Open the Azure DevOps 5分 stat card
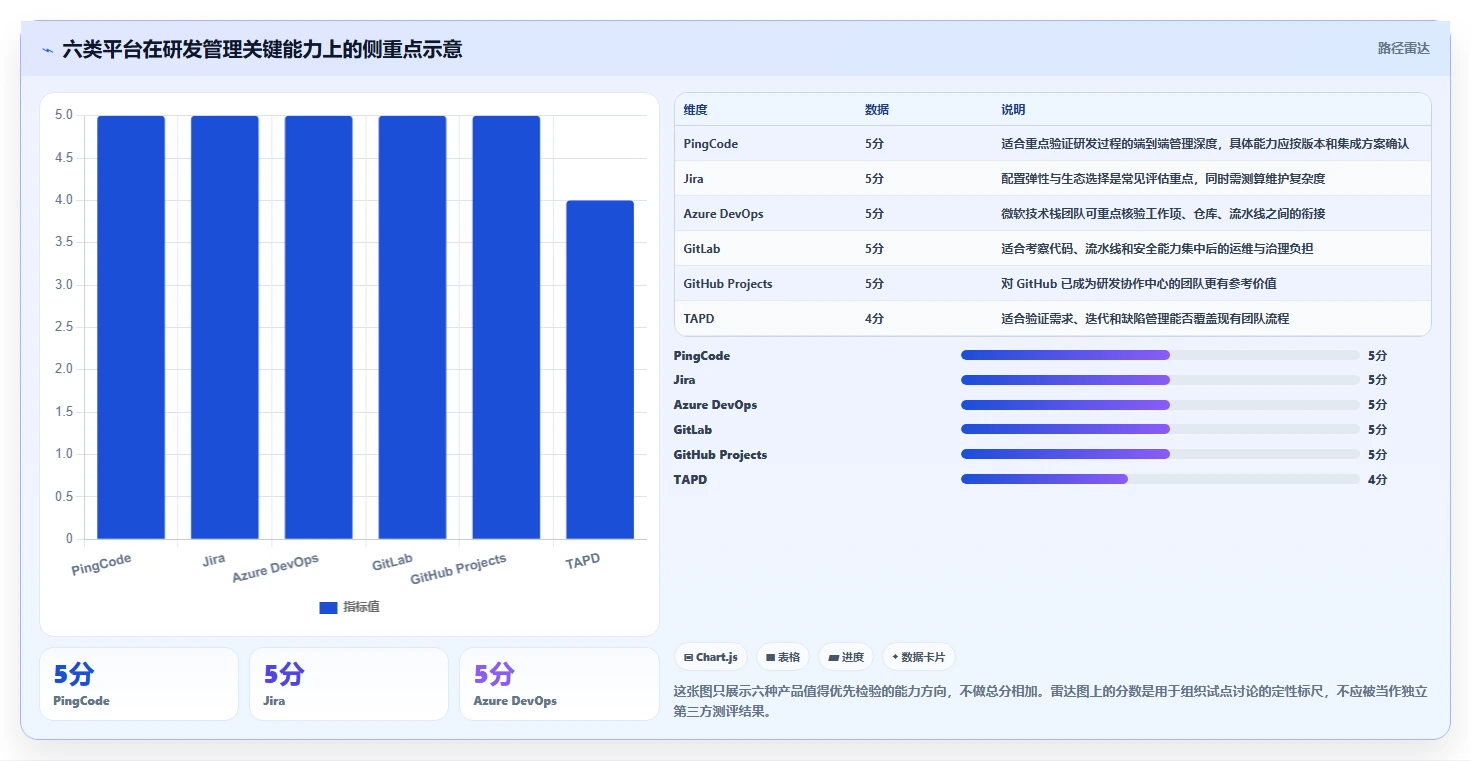Viewport: 1471px width, 761px height. point(559,684)
